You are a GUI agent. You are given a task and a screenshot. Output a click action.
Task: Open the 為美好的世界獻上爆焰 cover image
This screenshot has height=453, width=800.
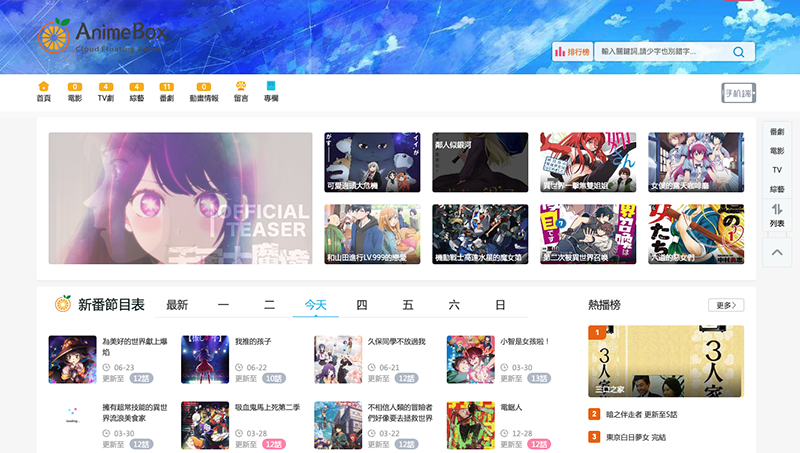(72, 359)
